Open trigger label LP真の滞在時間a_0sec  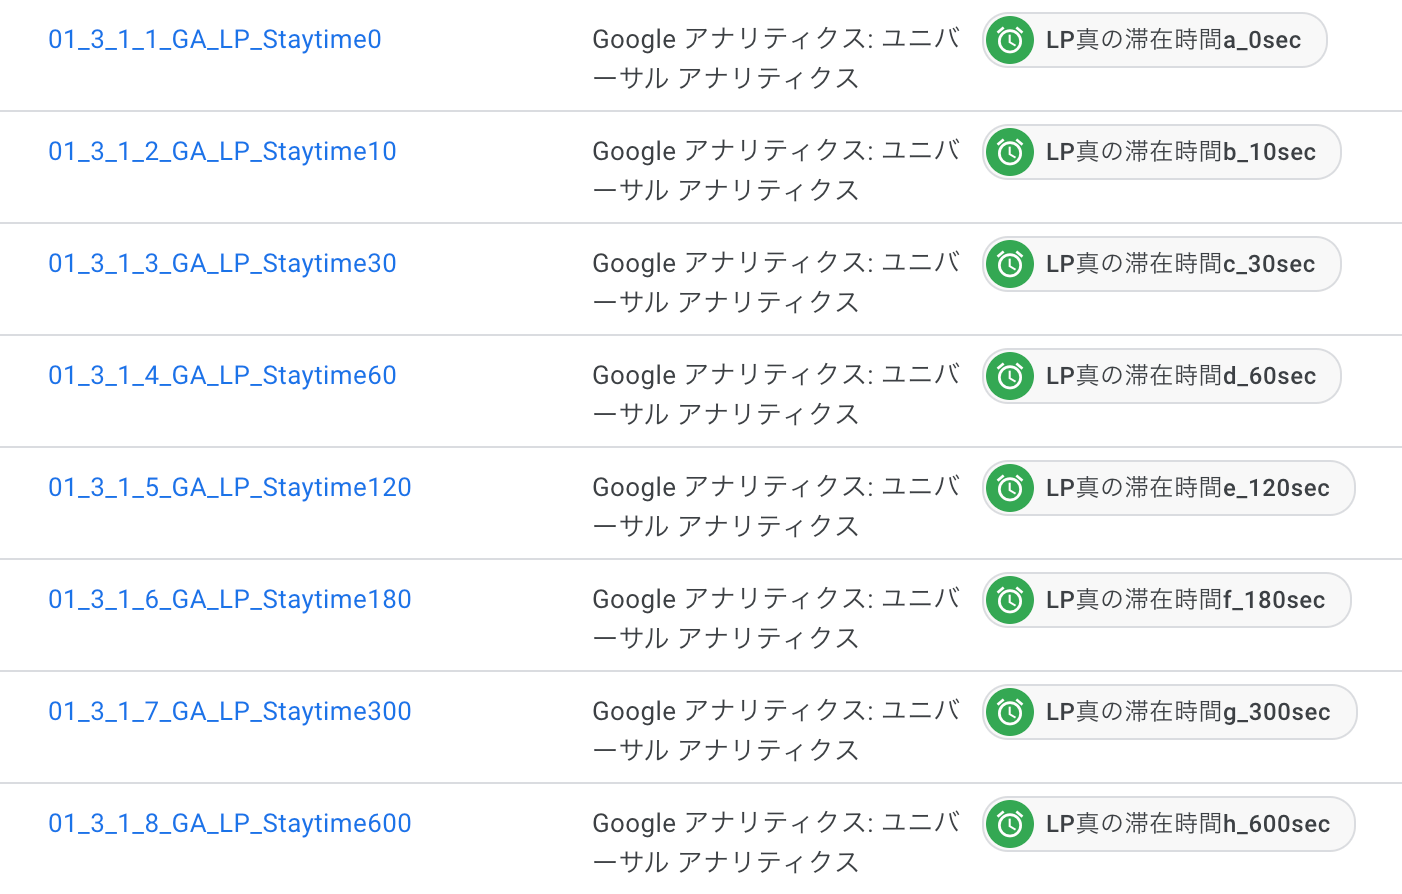point(1173,40)
